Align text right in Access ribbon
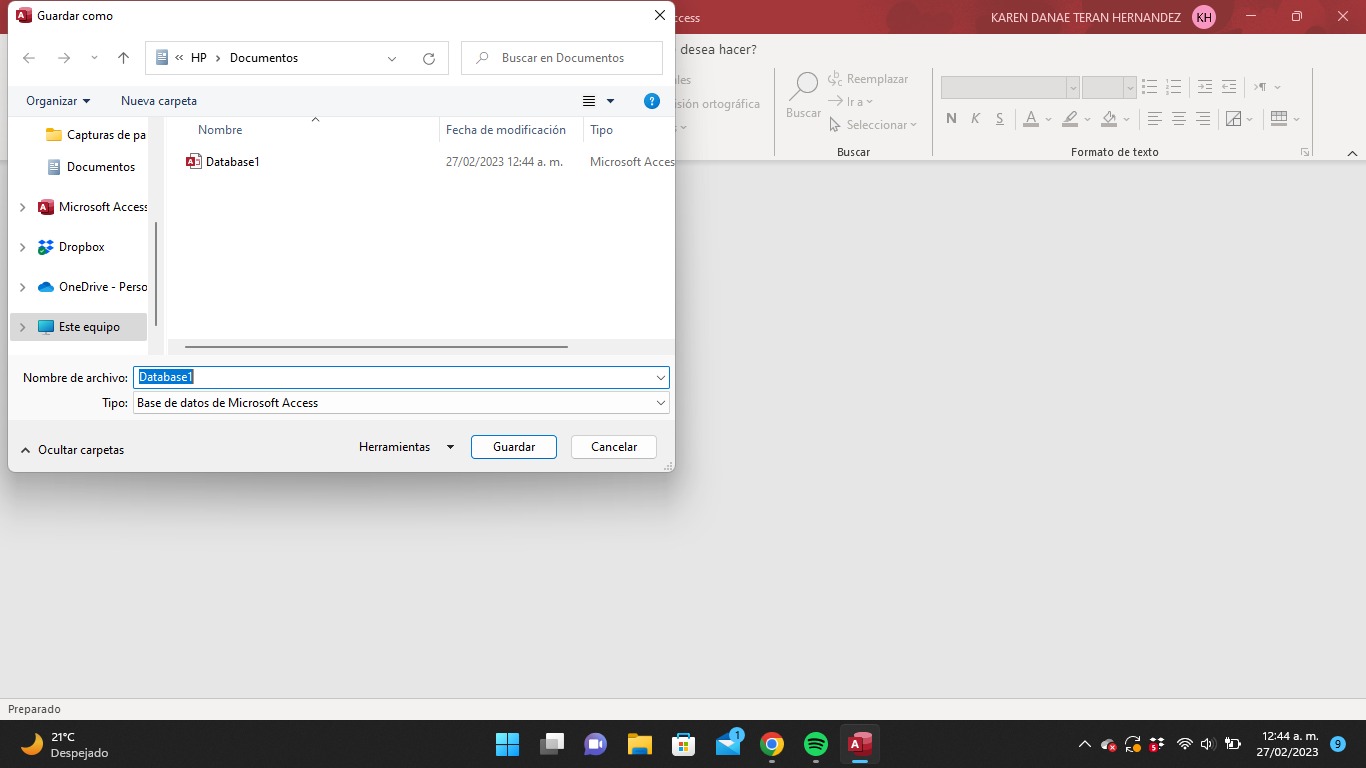The width and height of the screenshot is (1366, 768). 1203,118
